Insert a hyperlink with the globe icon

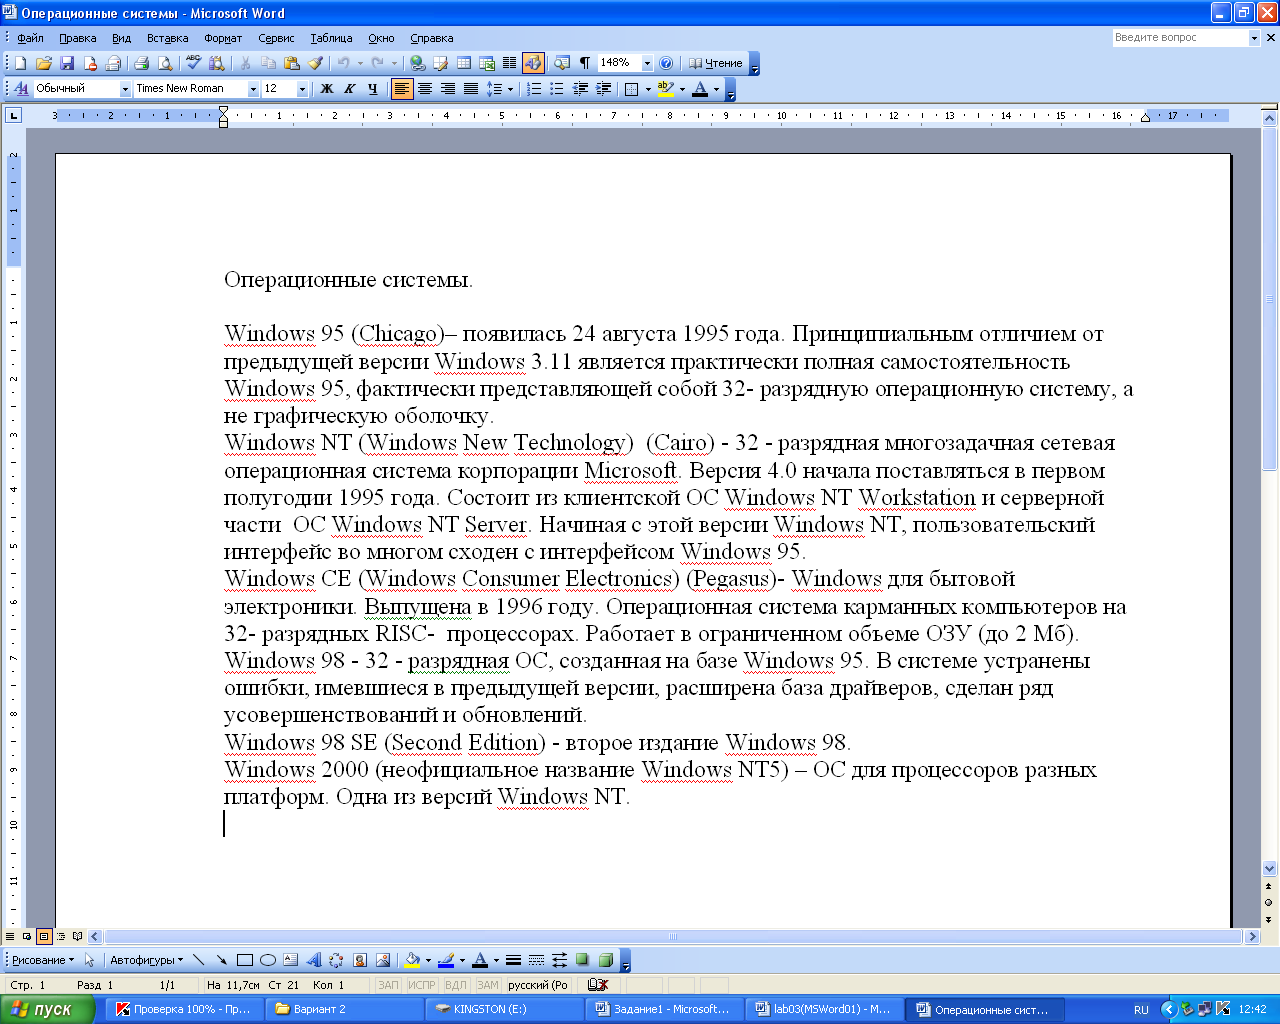[418, 63]
